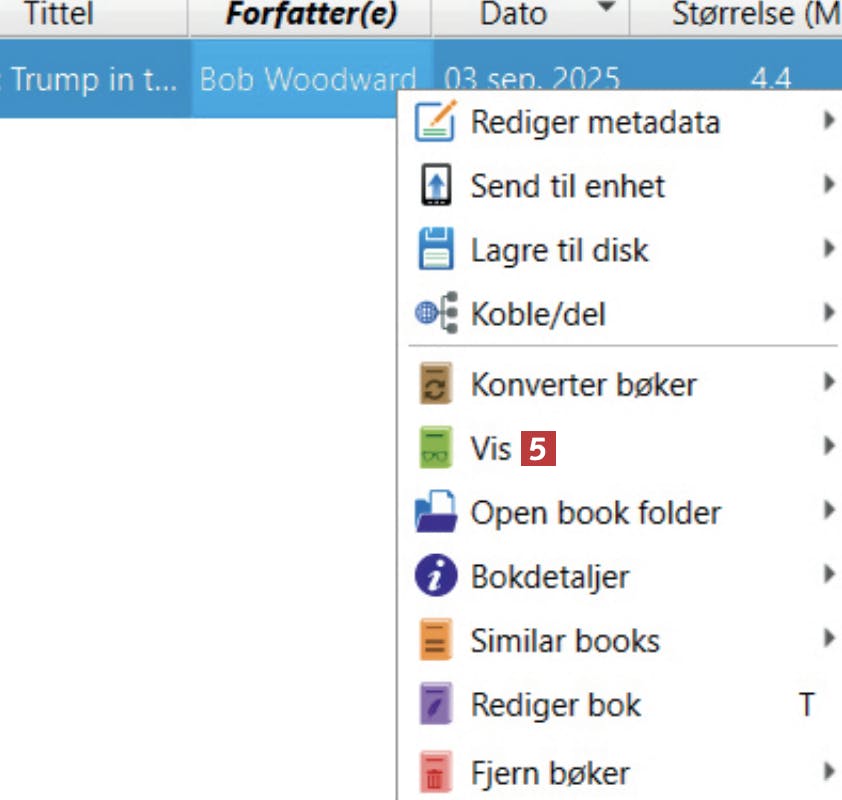Click the Send til enhet device icon
This screenshot has height=800, width=842.
(435, 186)
